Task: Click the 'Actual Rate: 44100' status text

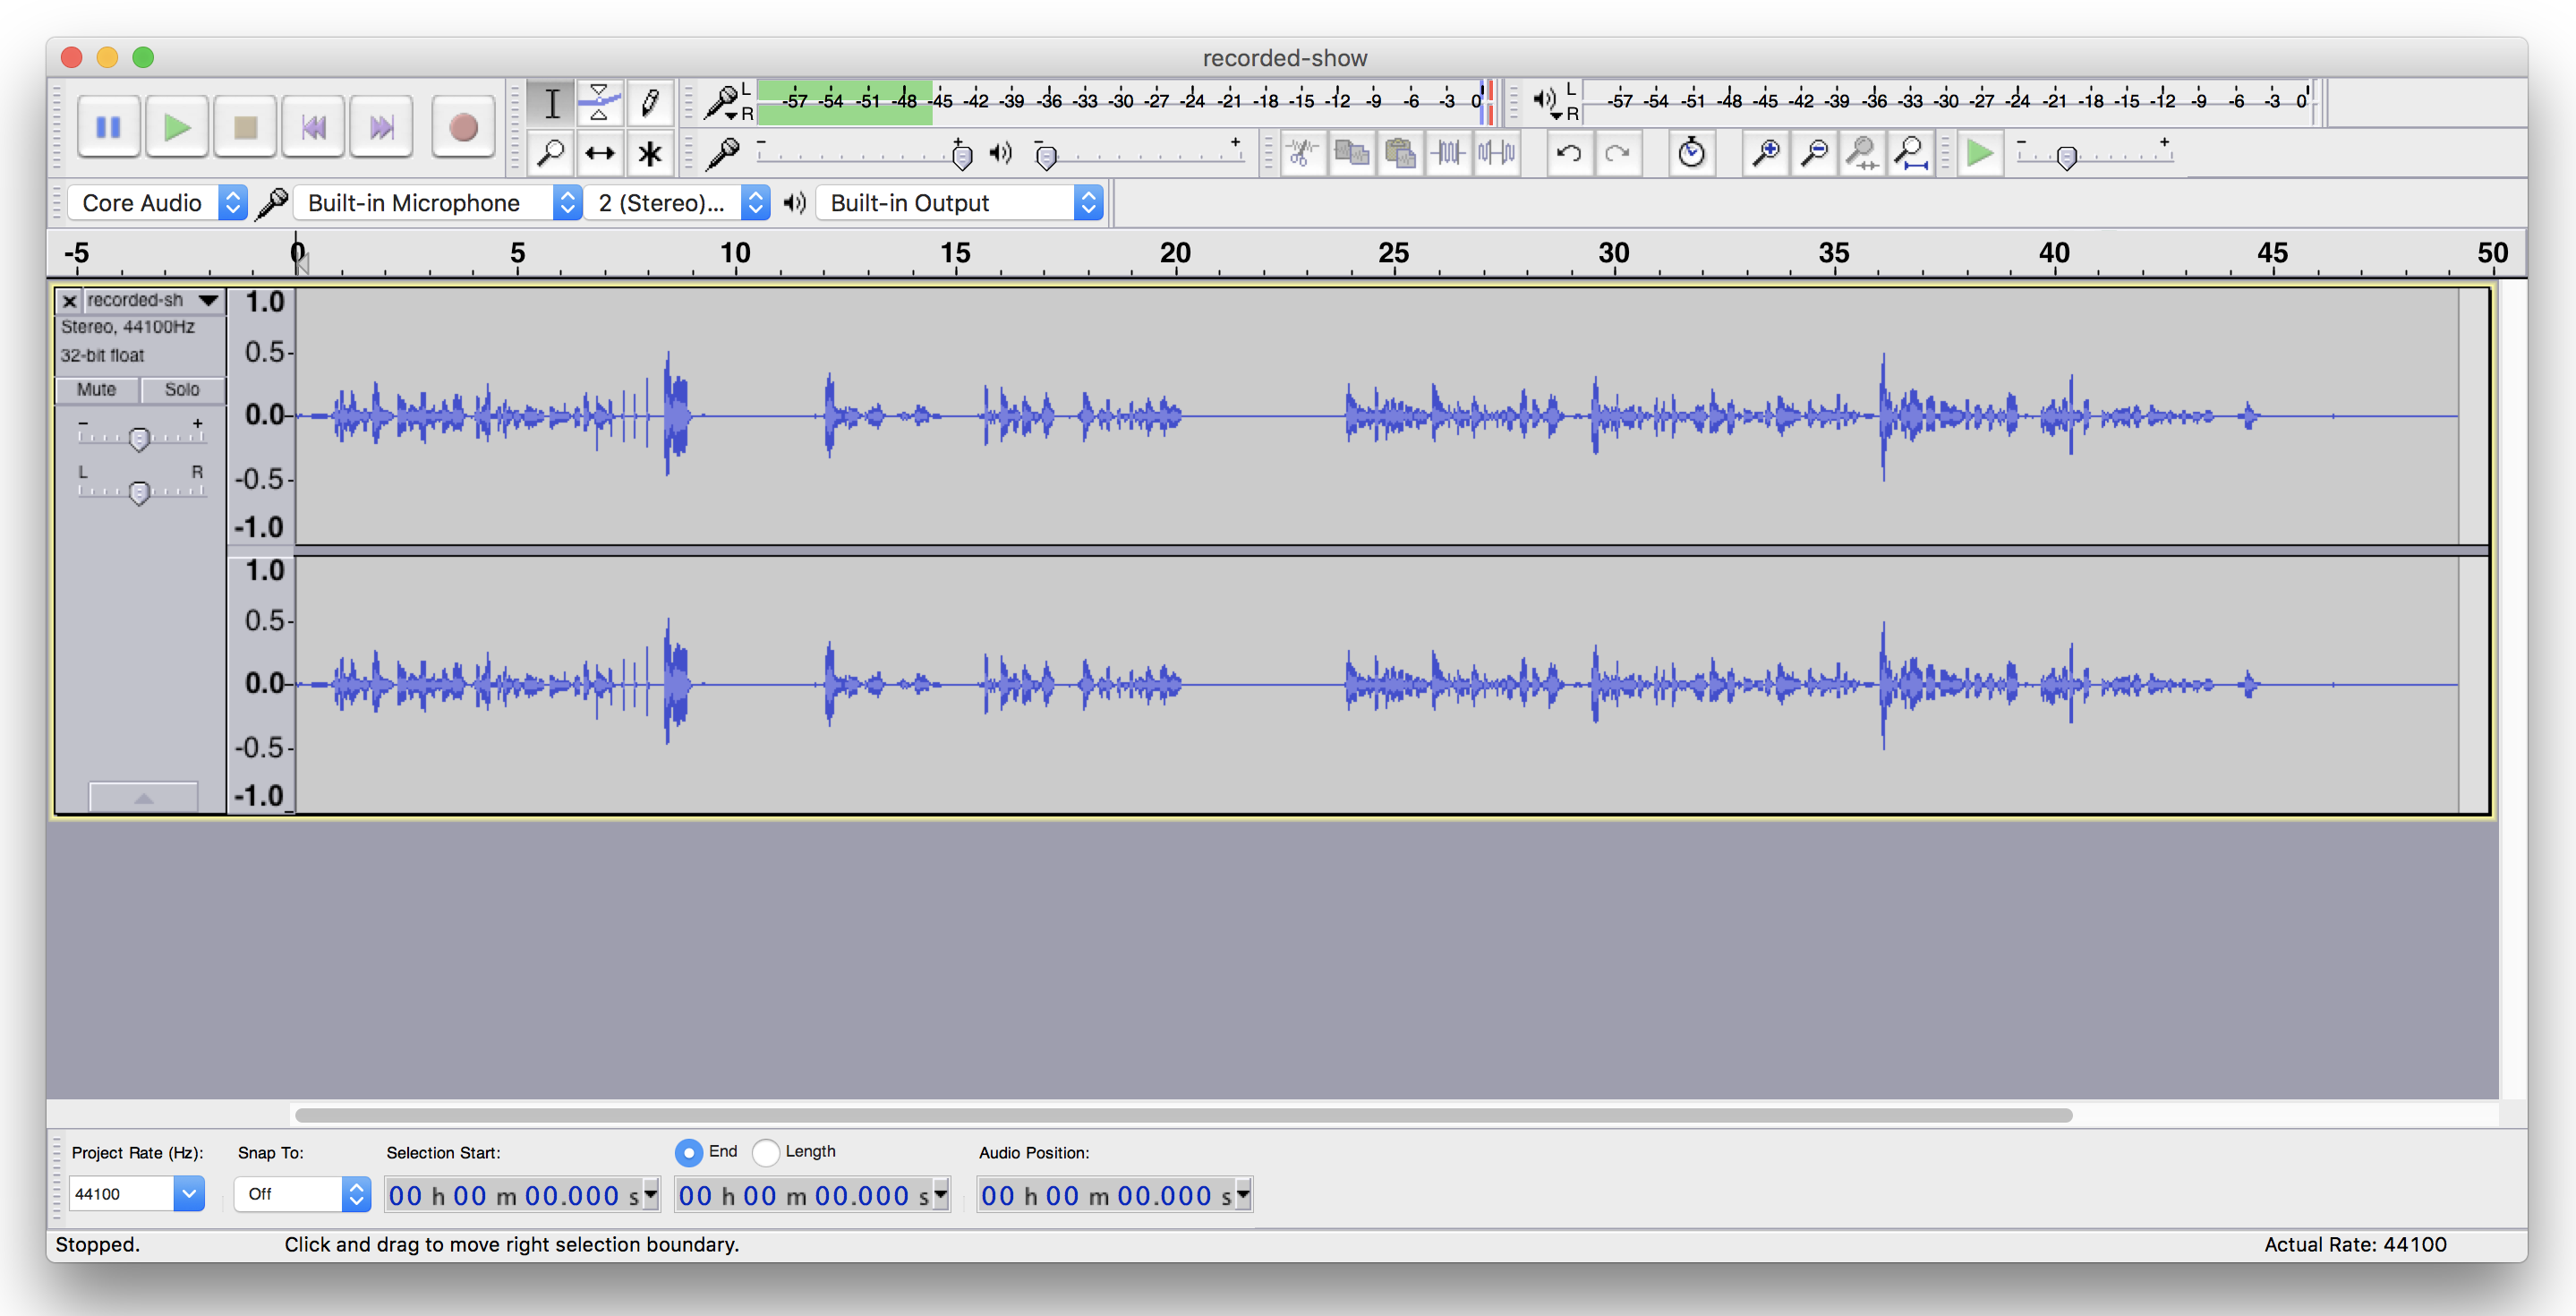Action: pos(2355,1244)
